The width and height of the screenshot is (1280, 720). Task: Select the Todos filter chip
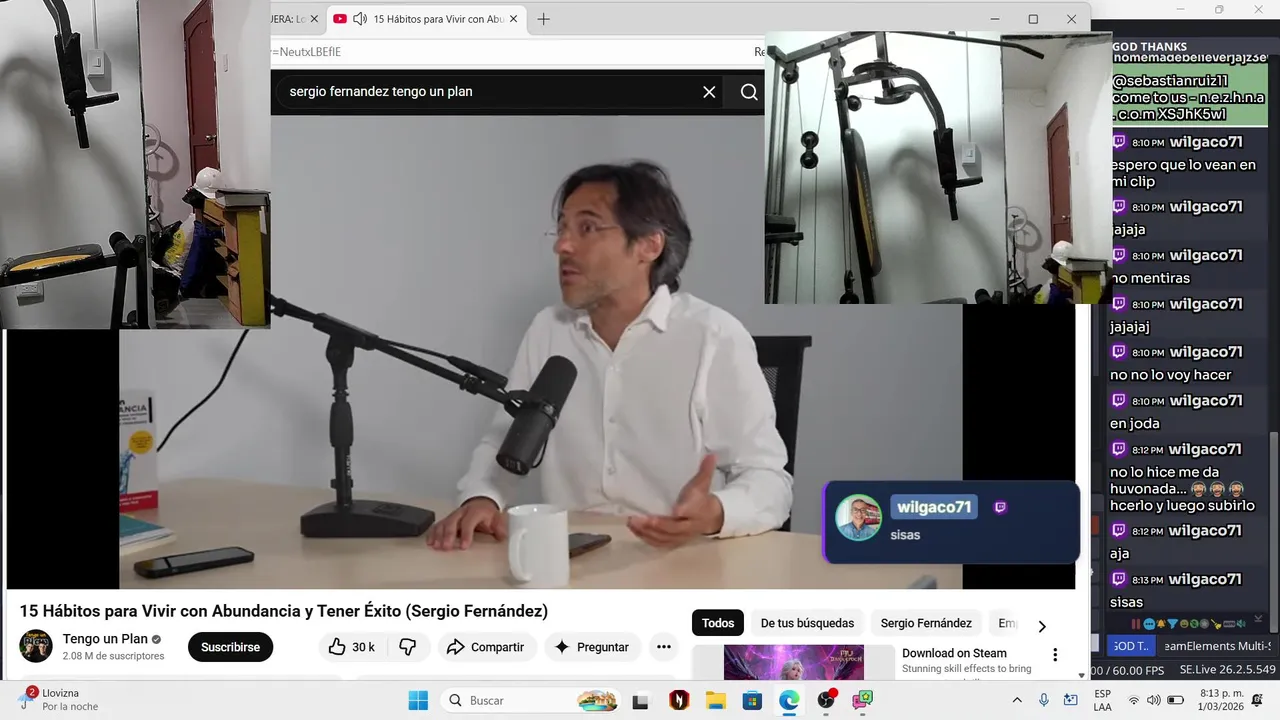pyautogui.click(x=718, y=623)
